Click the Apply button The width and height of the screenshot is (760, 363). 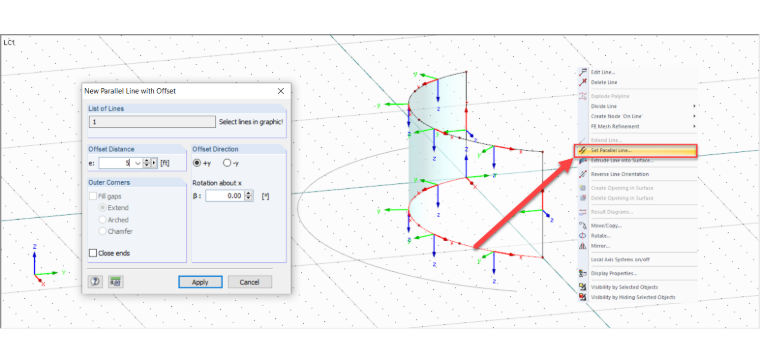click(x=200, y=282)
